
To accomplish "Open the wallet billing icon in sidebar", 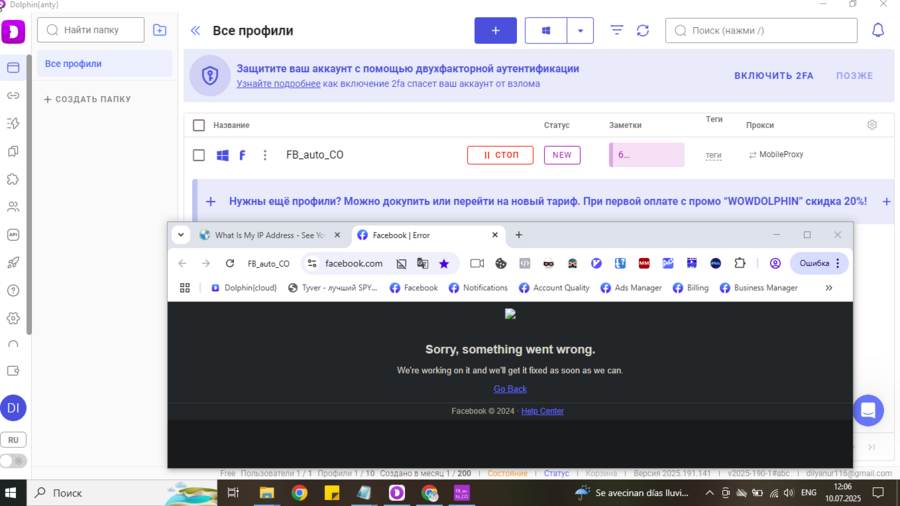I will pos(13,371).
